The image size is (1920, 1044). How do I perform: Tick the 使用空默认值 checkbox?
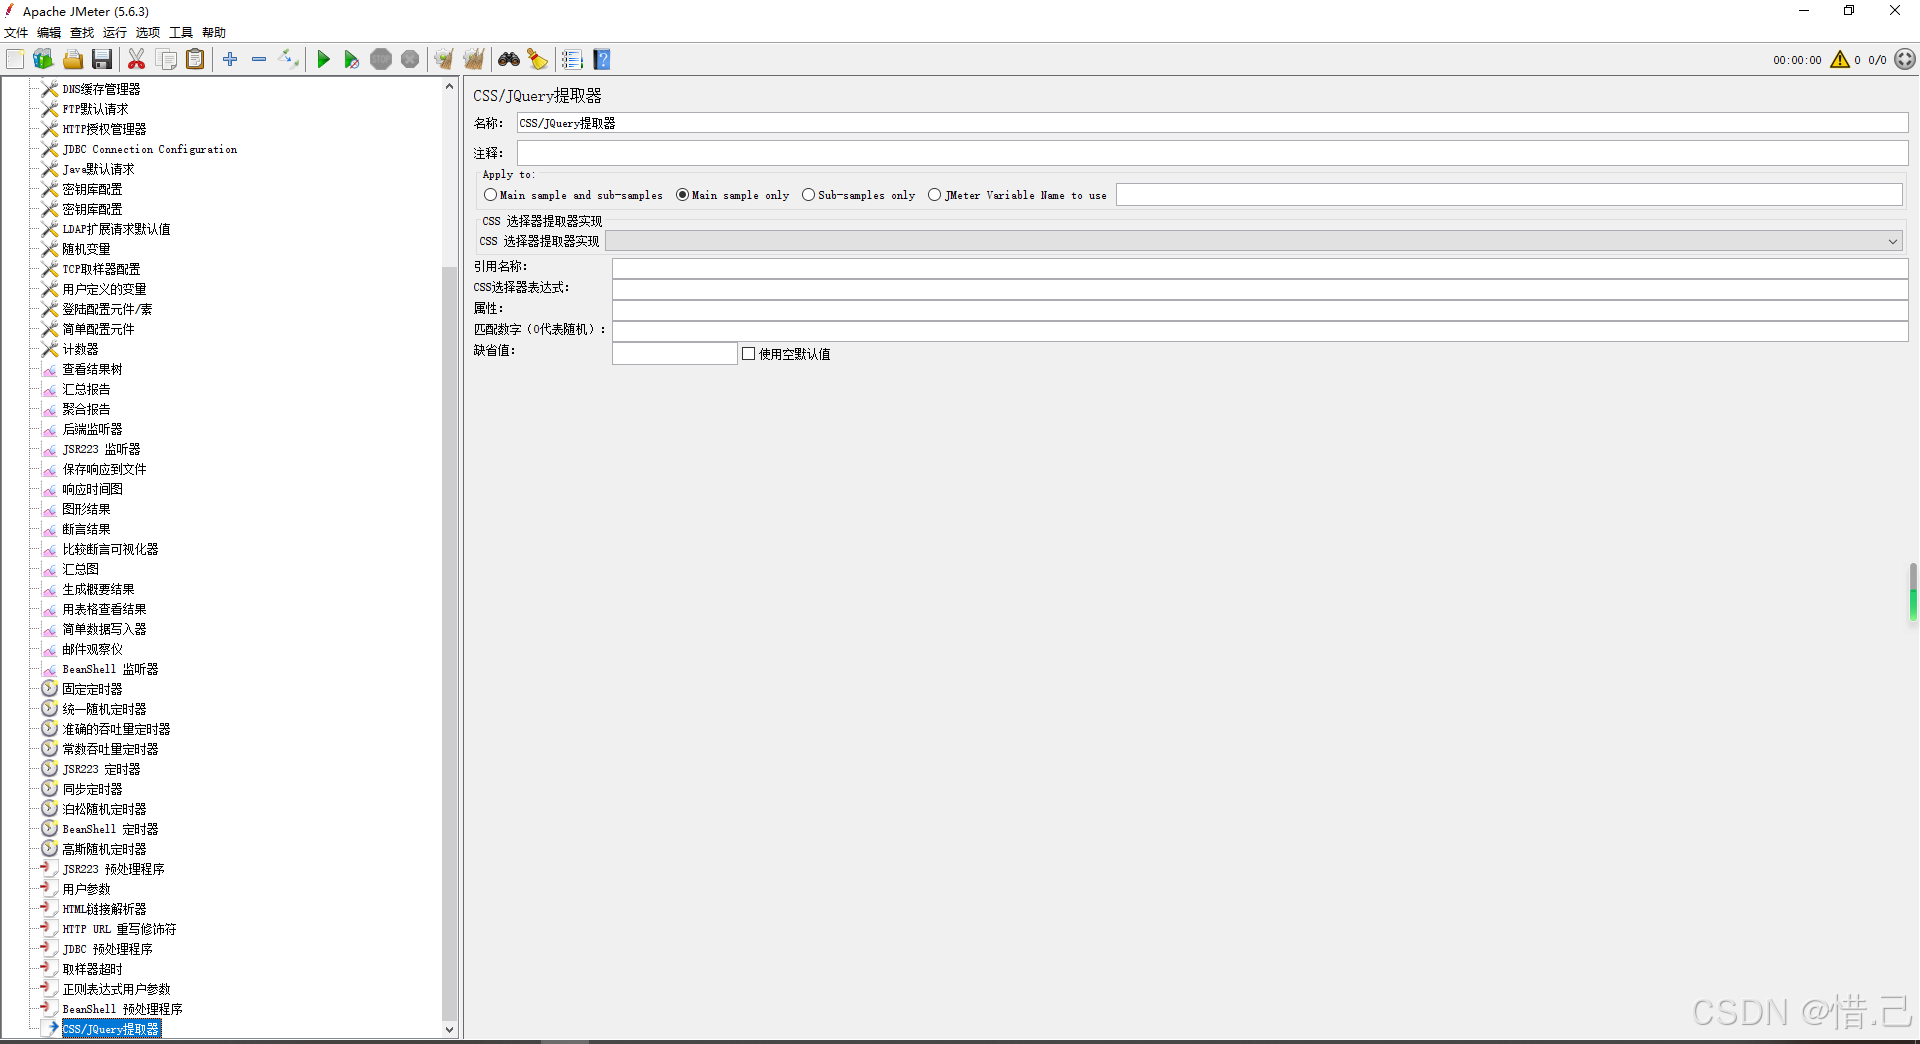tap(748, 354)
